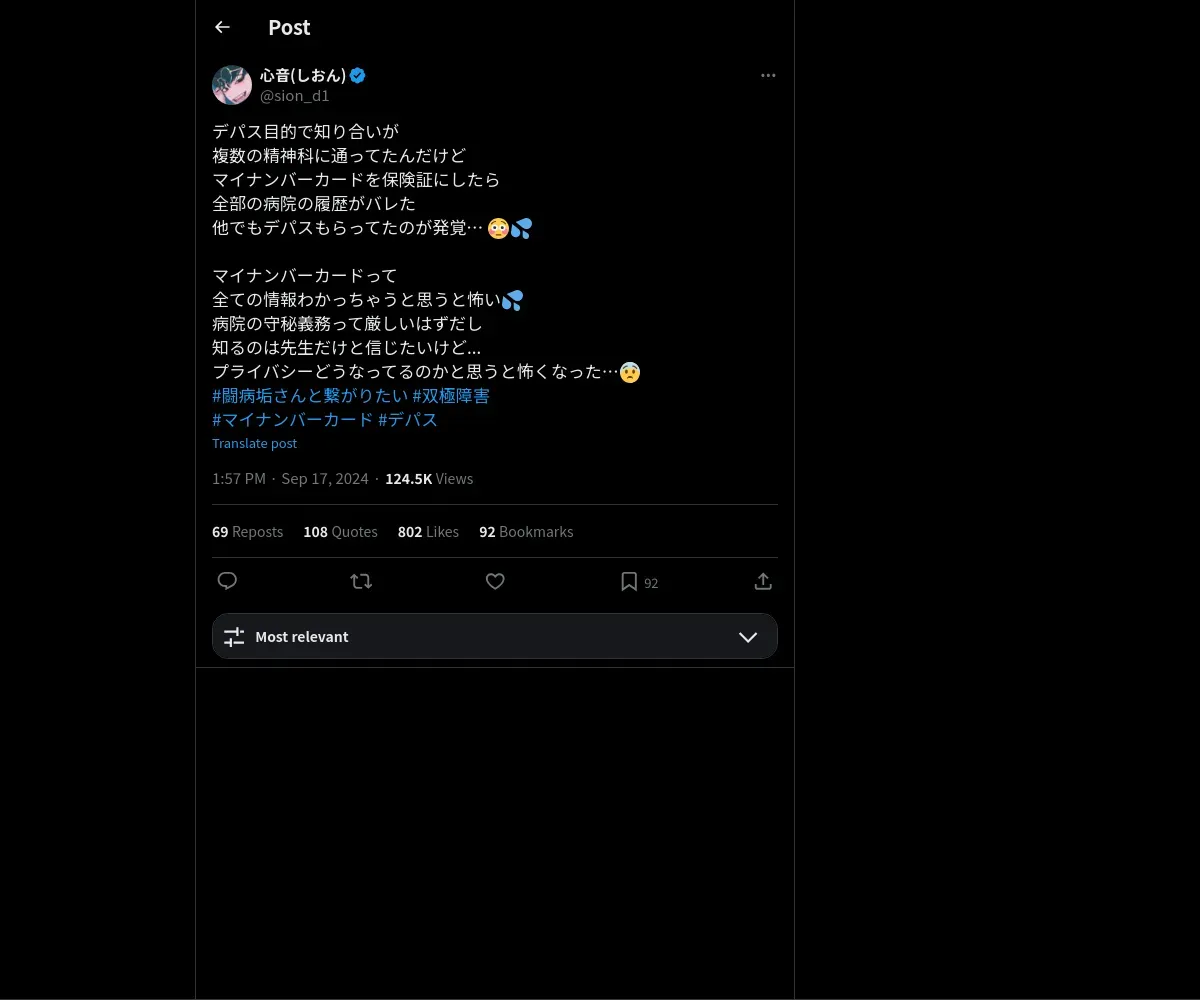This screenshot has width=1200, height=1000.
Task: Click the blue verified badge
Action: click(x=357, y=75)
